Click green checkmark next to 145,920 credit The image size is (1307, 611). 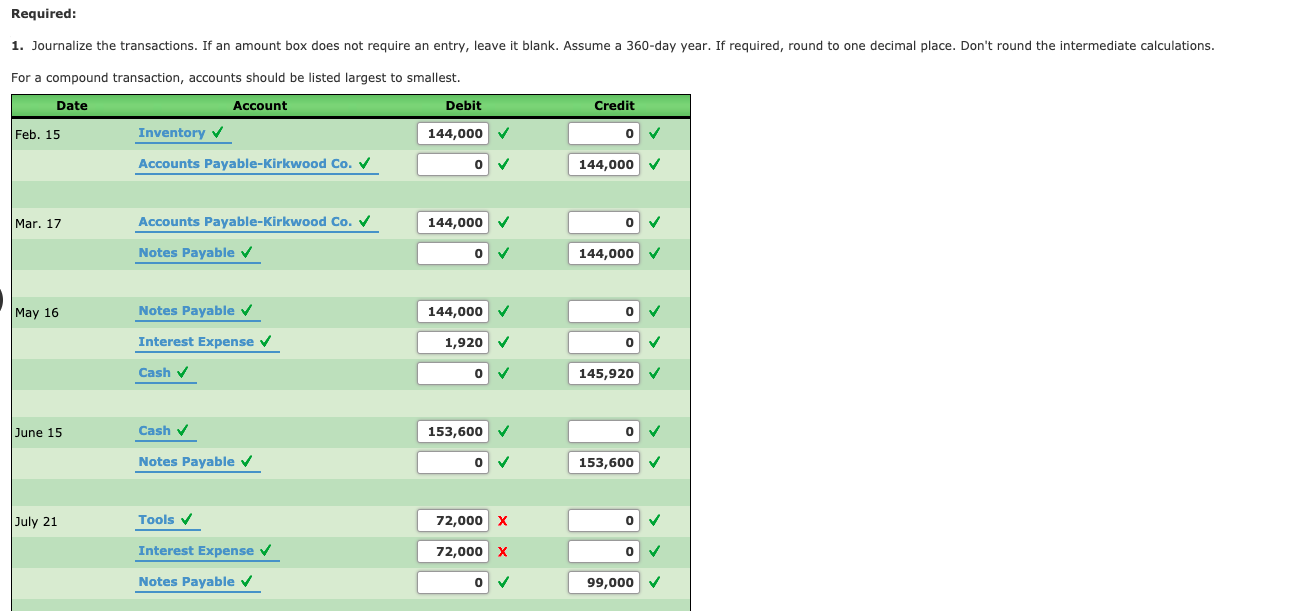(654, 373)
